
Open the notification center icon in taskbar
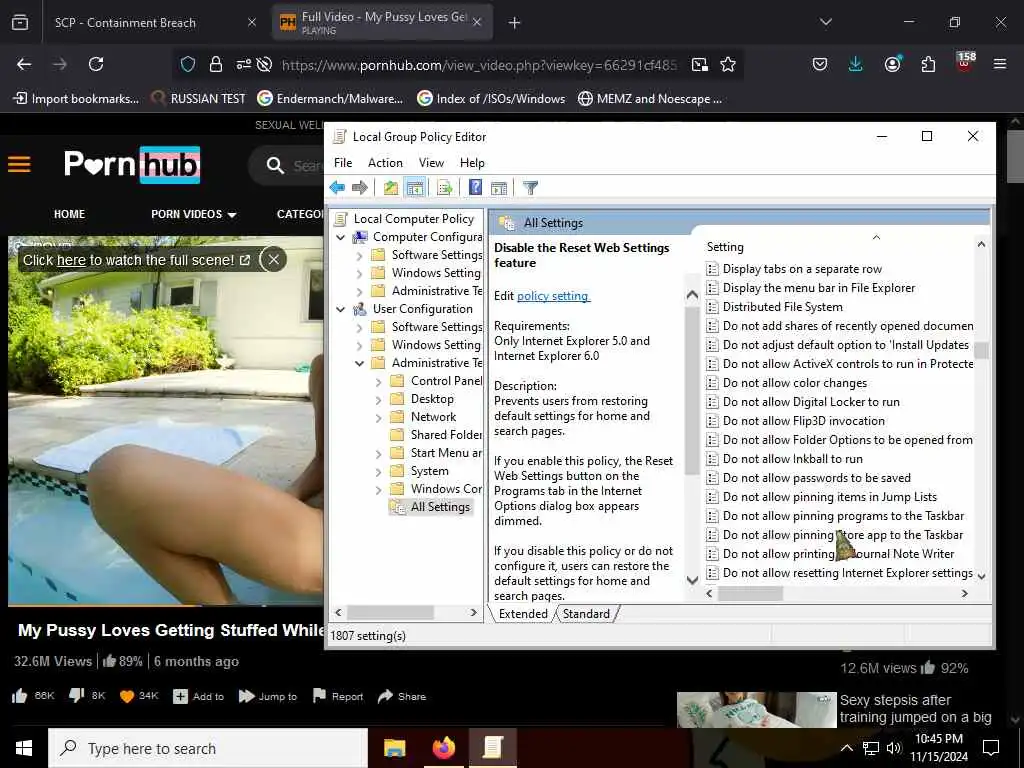click(x=991, y=748)
